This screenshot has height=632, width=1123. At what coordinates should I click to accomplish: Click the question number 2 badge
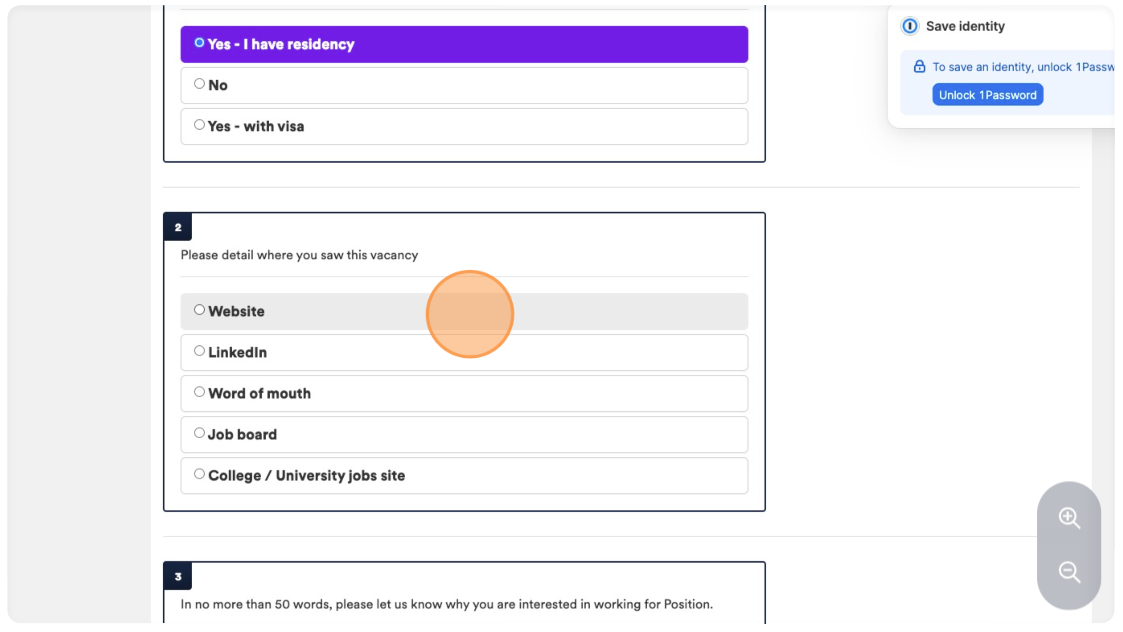178,227
